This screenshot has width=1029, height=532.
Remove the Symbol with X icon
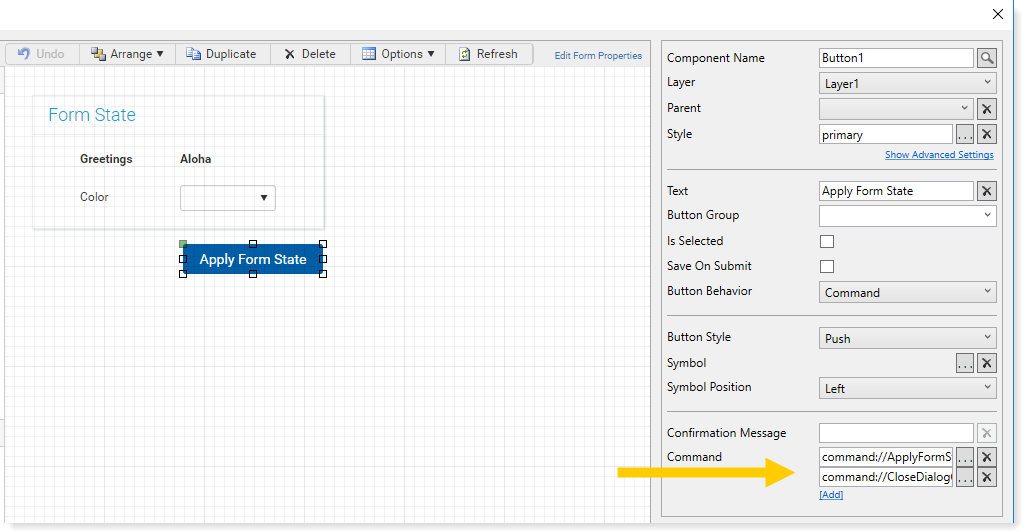(x=986, y=363)
